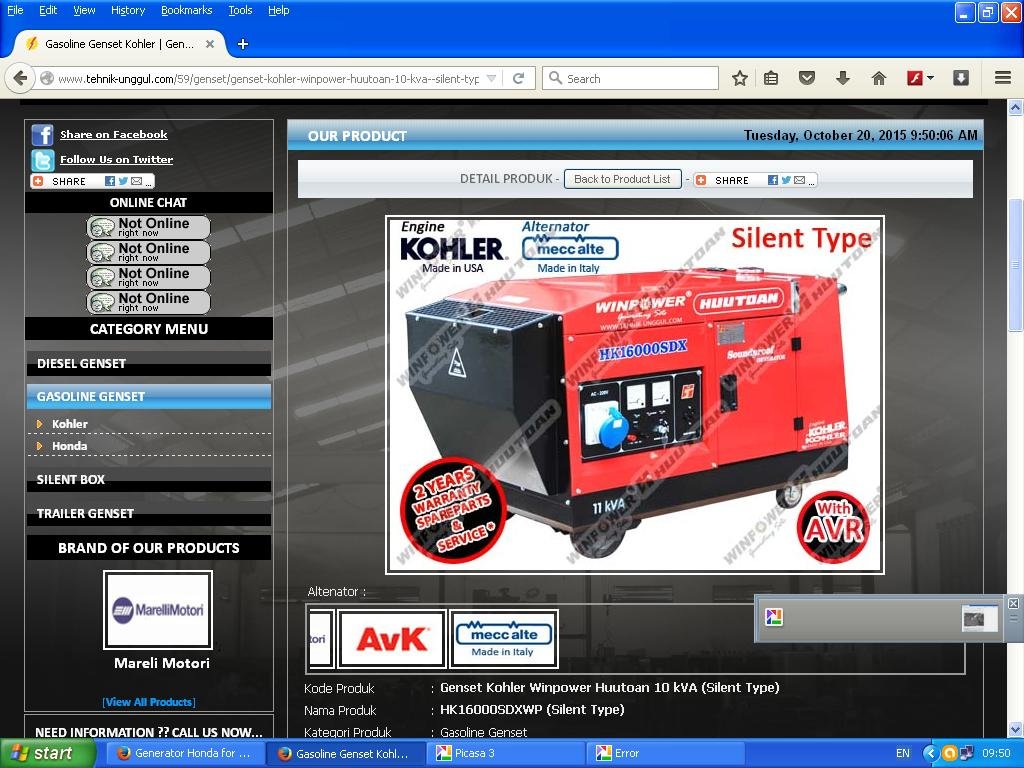
Task: Click the page's vertical scrollbar thumb
Action: (1016, 264)
